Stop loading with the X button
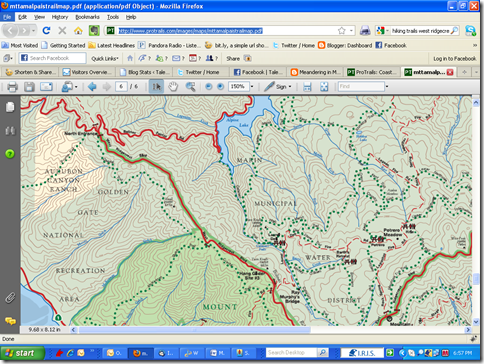The width and height of the screenshot is (484, 364). [62, 31]
